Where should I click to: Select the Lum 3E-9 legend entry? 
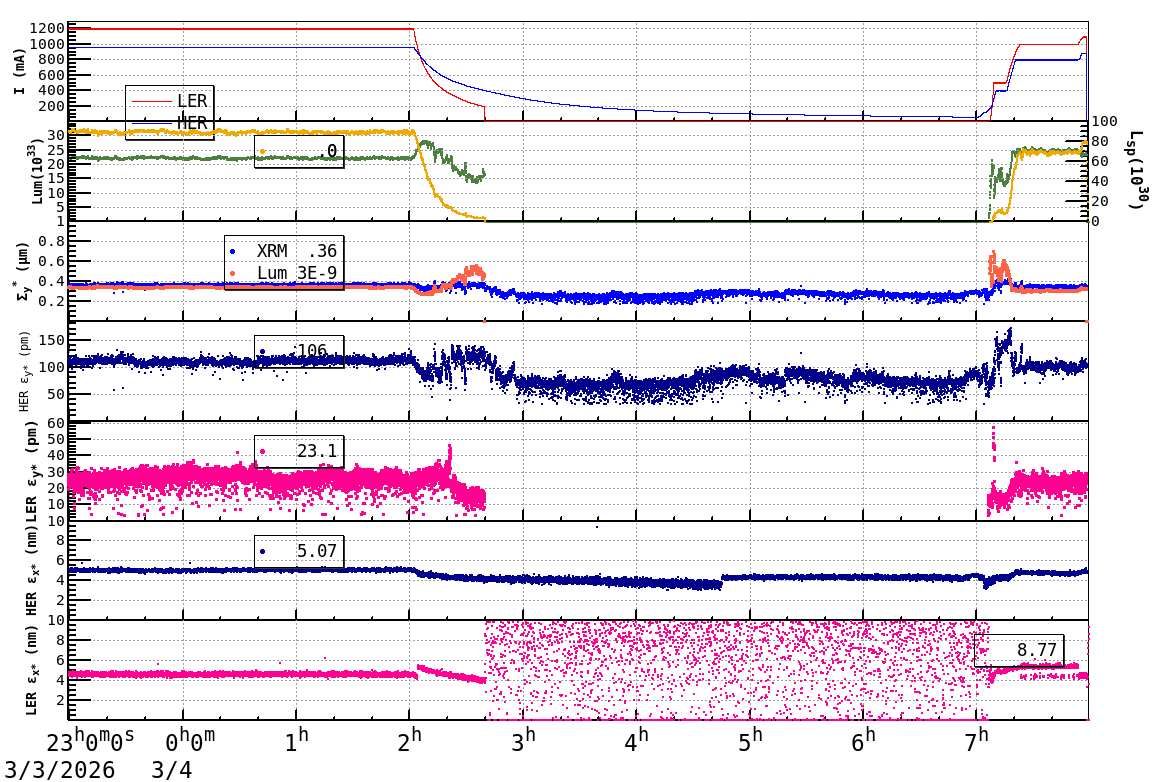pyautogui.click(x=296, y=272)
